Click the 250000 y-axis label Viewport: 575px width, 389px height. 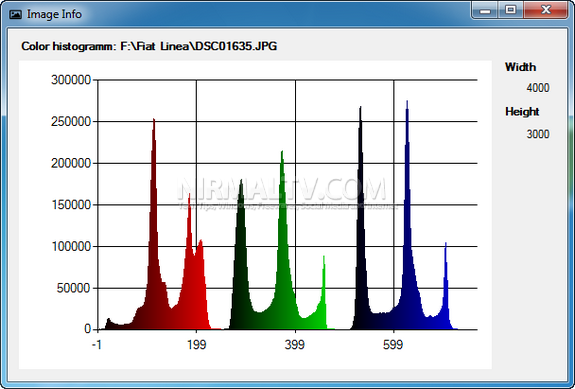pyautogui.click(x=71, y=122)
